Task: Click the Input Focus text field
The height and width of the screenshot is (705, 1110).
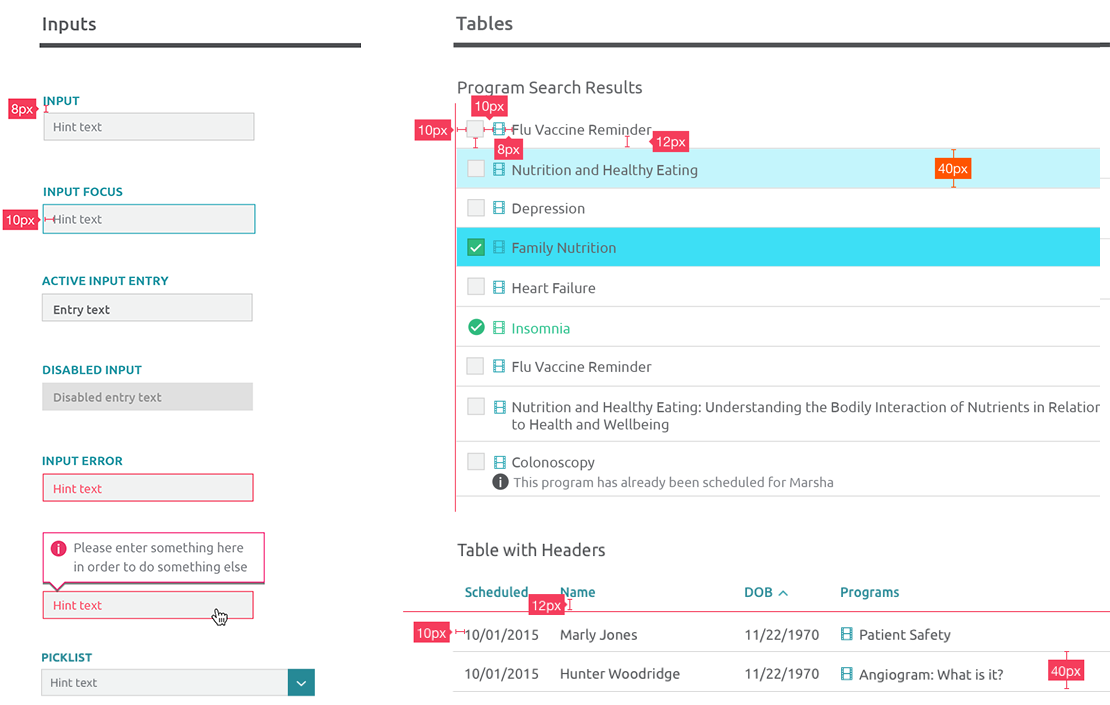Action: [x=149, y=219]
